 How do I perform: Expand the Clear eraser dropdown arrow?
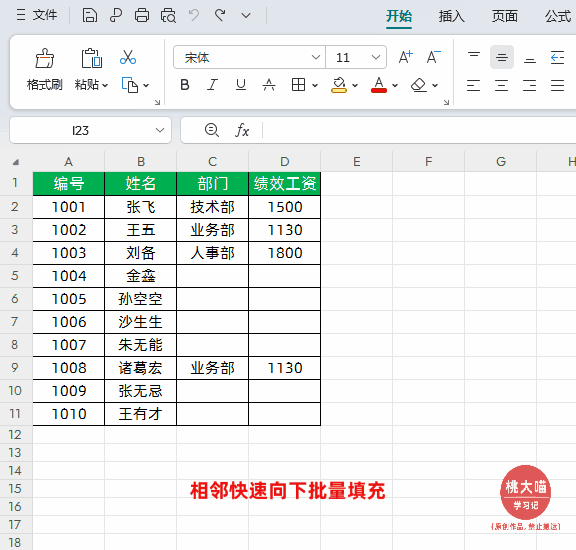pos(435,86)
